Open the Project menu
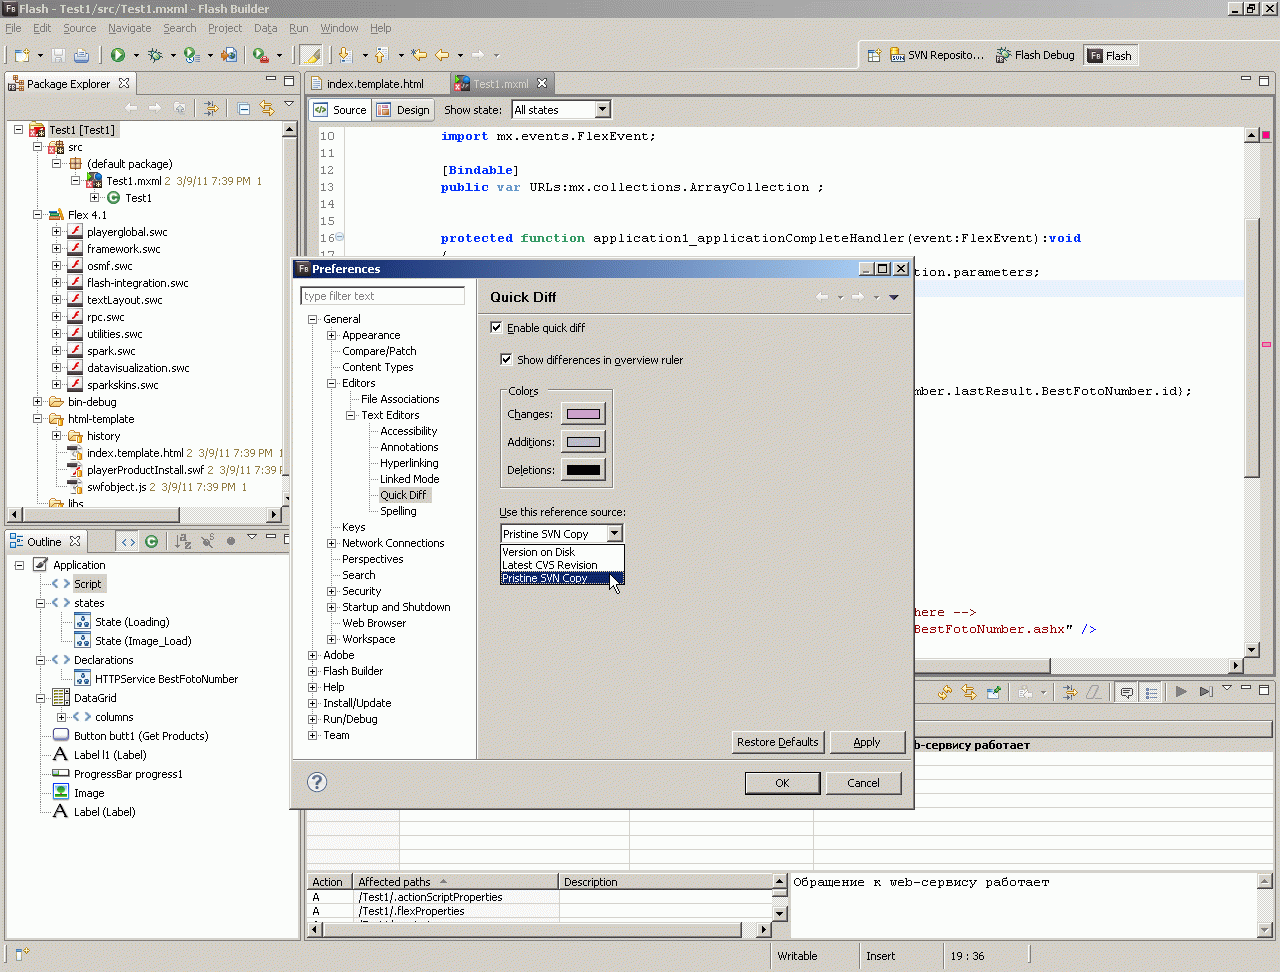 tap(225, 28)
